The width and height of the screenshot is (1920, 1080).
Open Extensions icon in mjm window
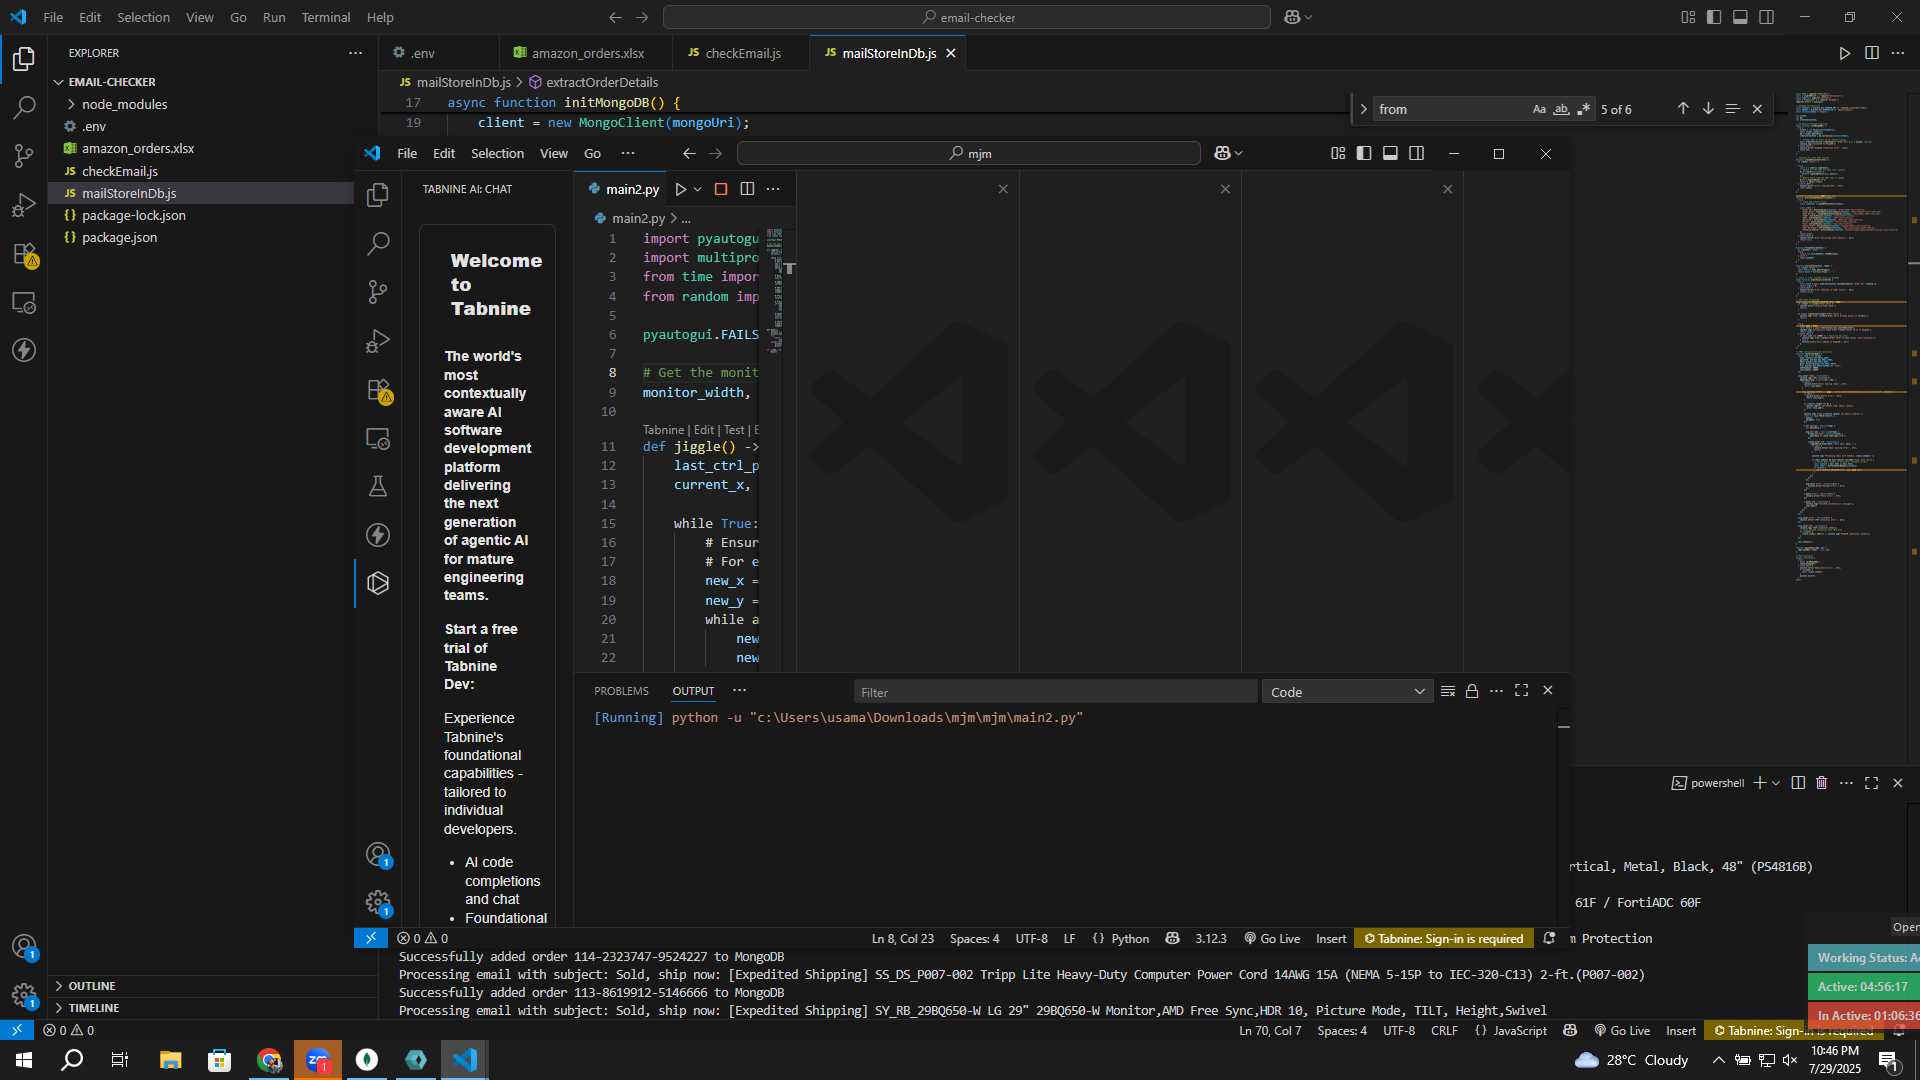pos(378,390)
